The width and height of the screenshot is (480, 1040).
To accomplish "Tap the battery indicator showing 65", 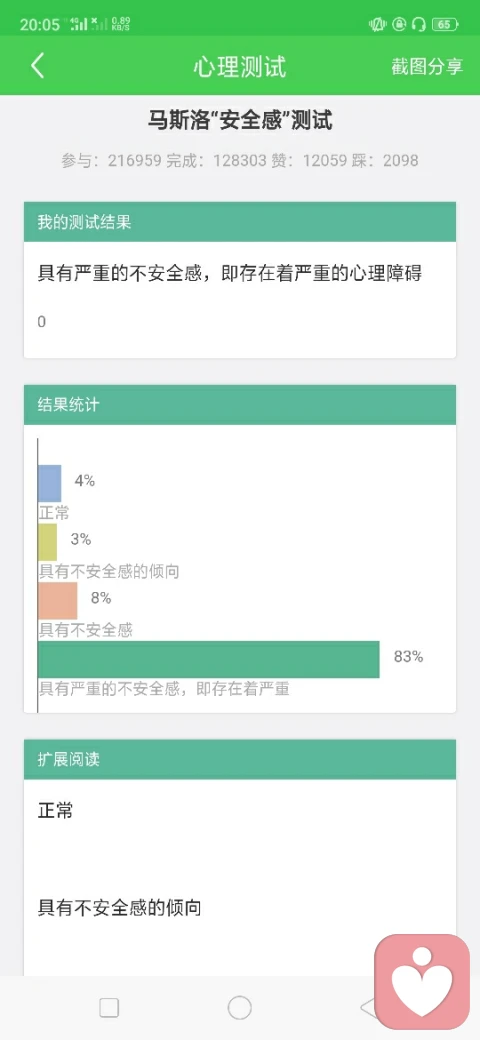I will [x=444, y=25].
